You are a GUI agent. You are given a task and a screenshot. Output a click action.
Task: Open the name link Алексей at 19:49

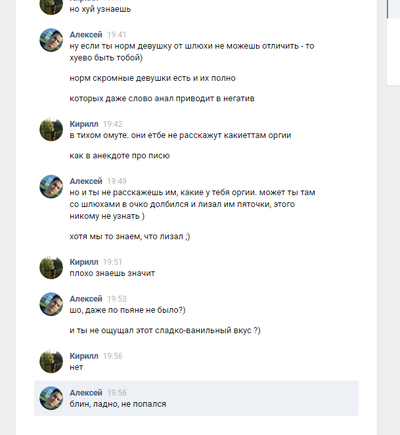[86, 181]
